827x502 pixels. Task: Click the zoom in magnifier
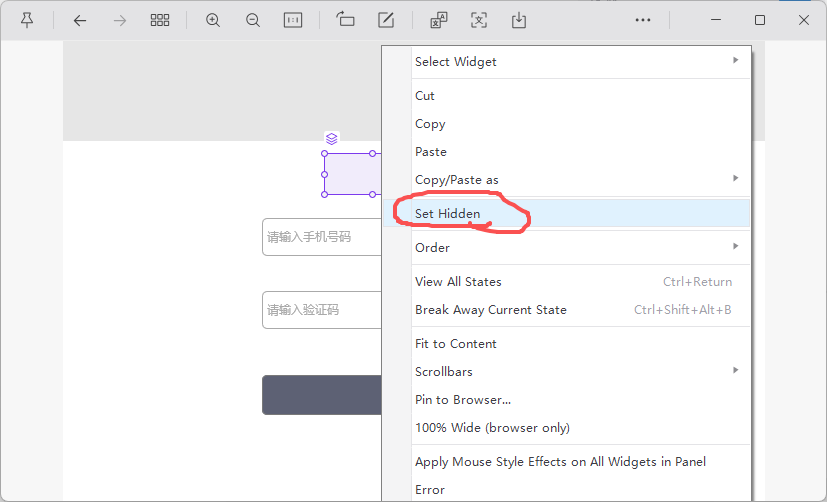[213, 20]
